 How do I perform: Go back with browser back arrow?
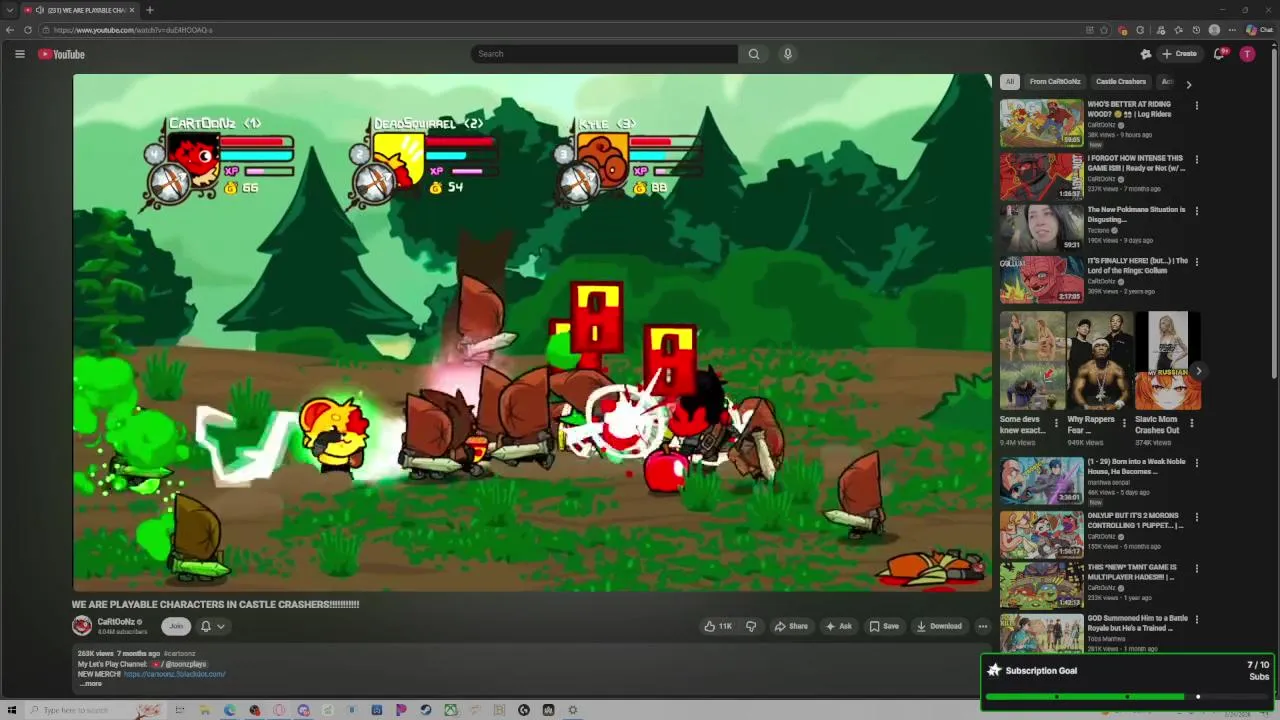(x=10, y=30)
